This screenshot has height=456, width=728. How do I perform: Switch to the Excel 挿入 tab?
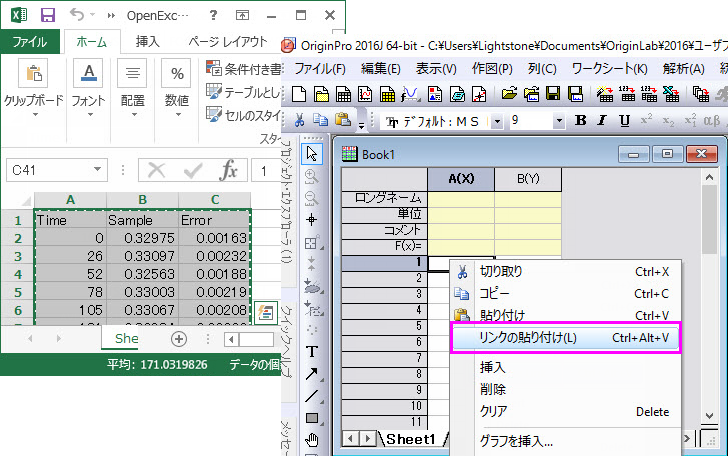[148, 42]
